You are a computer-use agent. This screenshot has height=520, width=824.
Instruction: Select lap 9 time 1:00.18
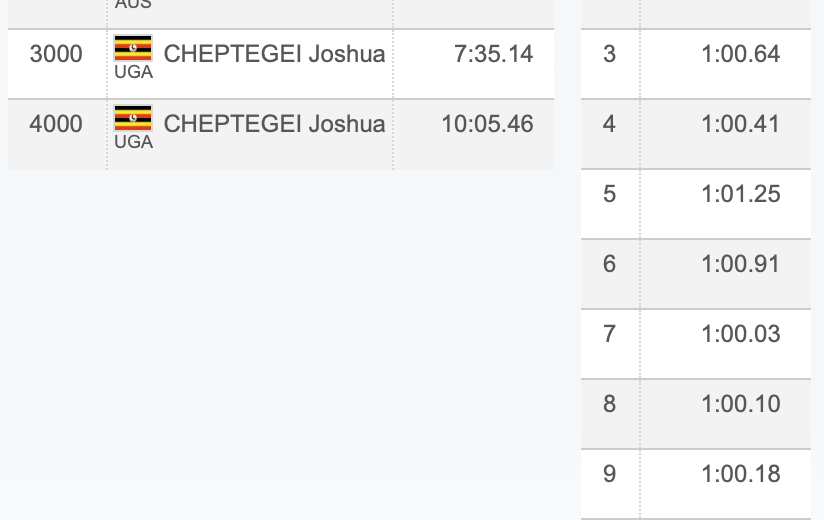(740, 474)
